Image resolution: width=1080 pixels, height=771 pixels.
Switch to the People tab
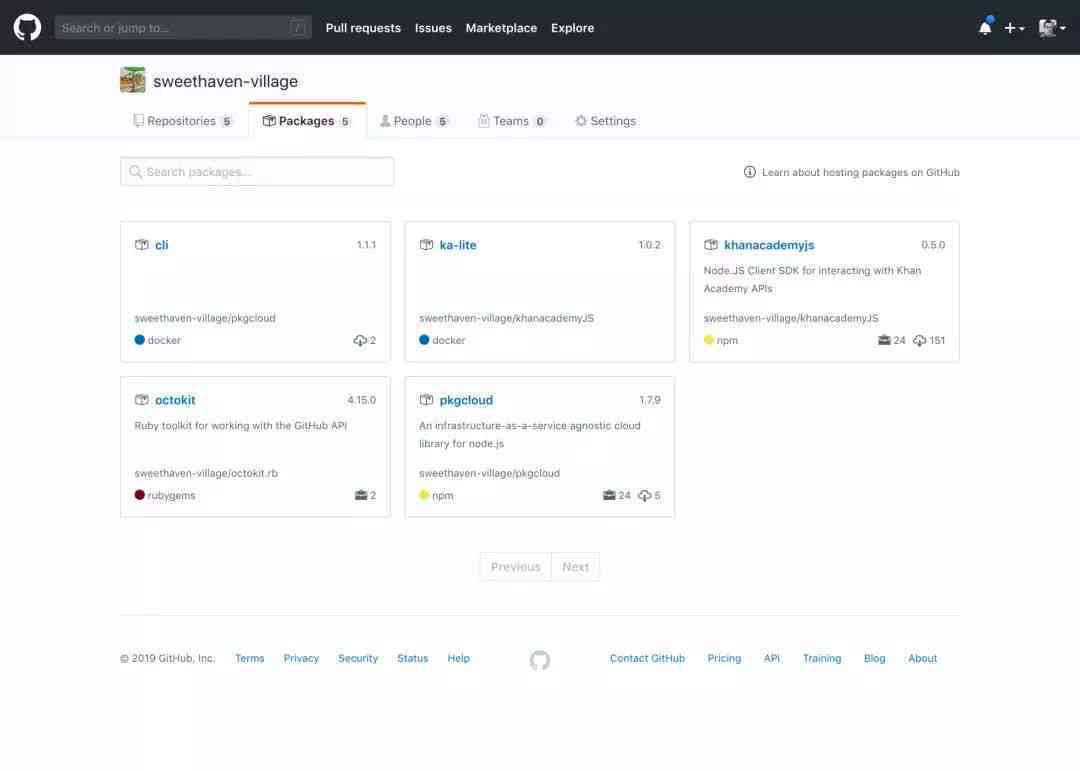click(x=414, y=121)
